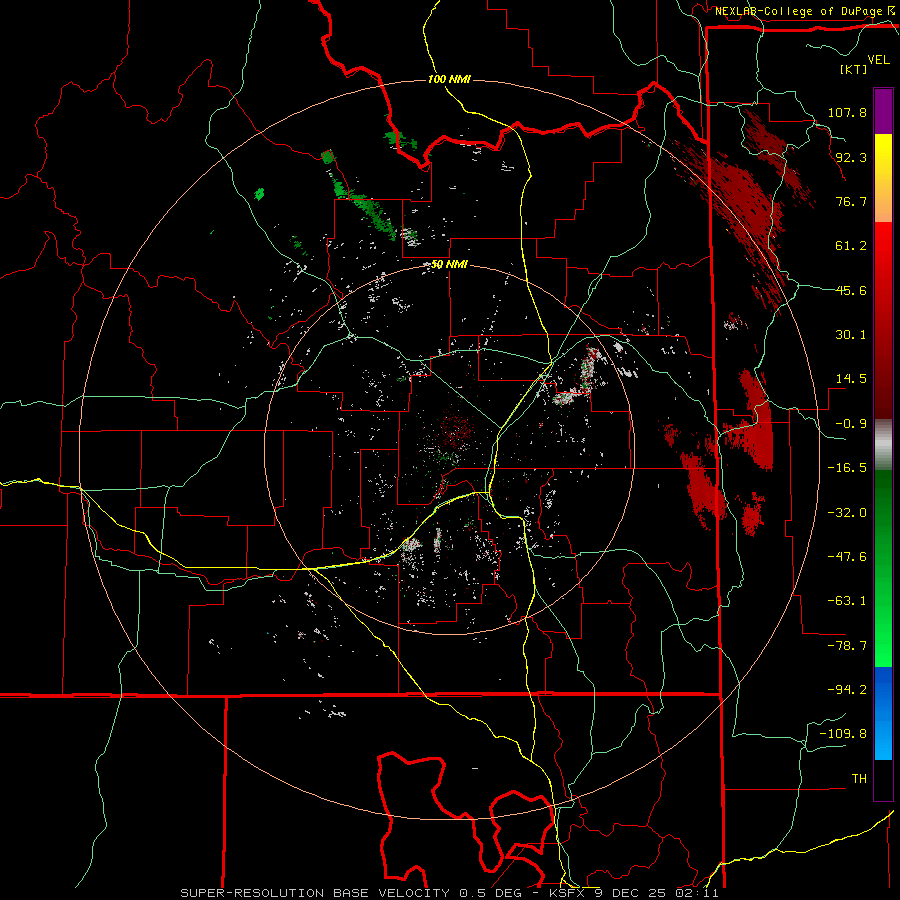Select the -47.6 scale value
This screenshot has height=900, width=900.
(847, 557)
